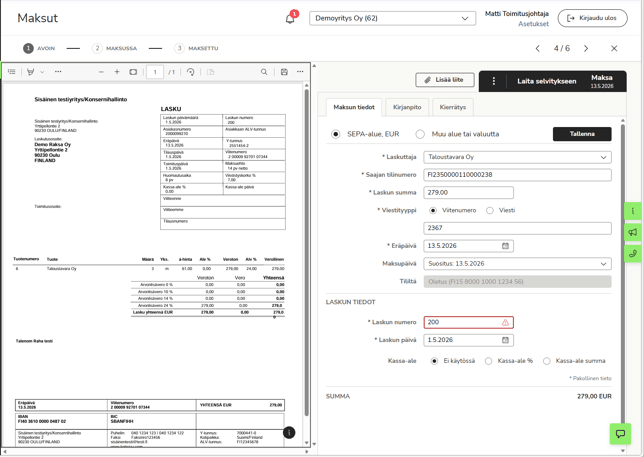The image size is (644, 457).
Task: Open Asetukset settings link
Action: pyautogui.click(x=533, y=24)
